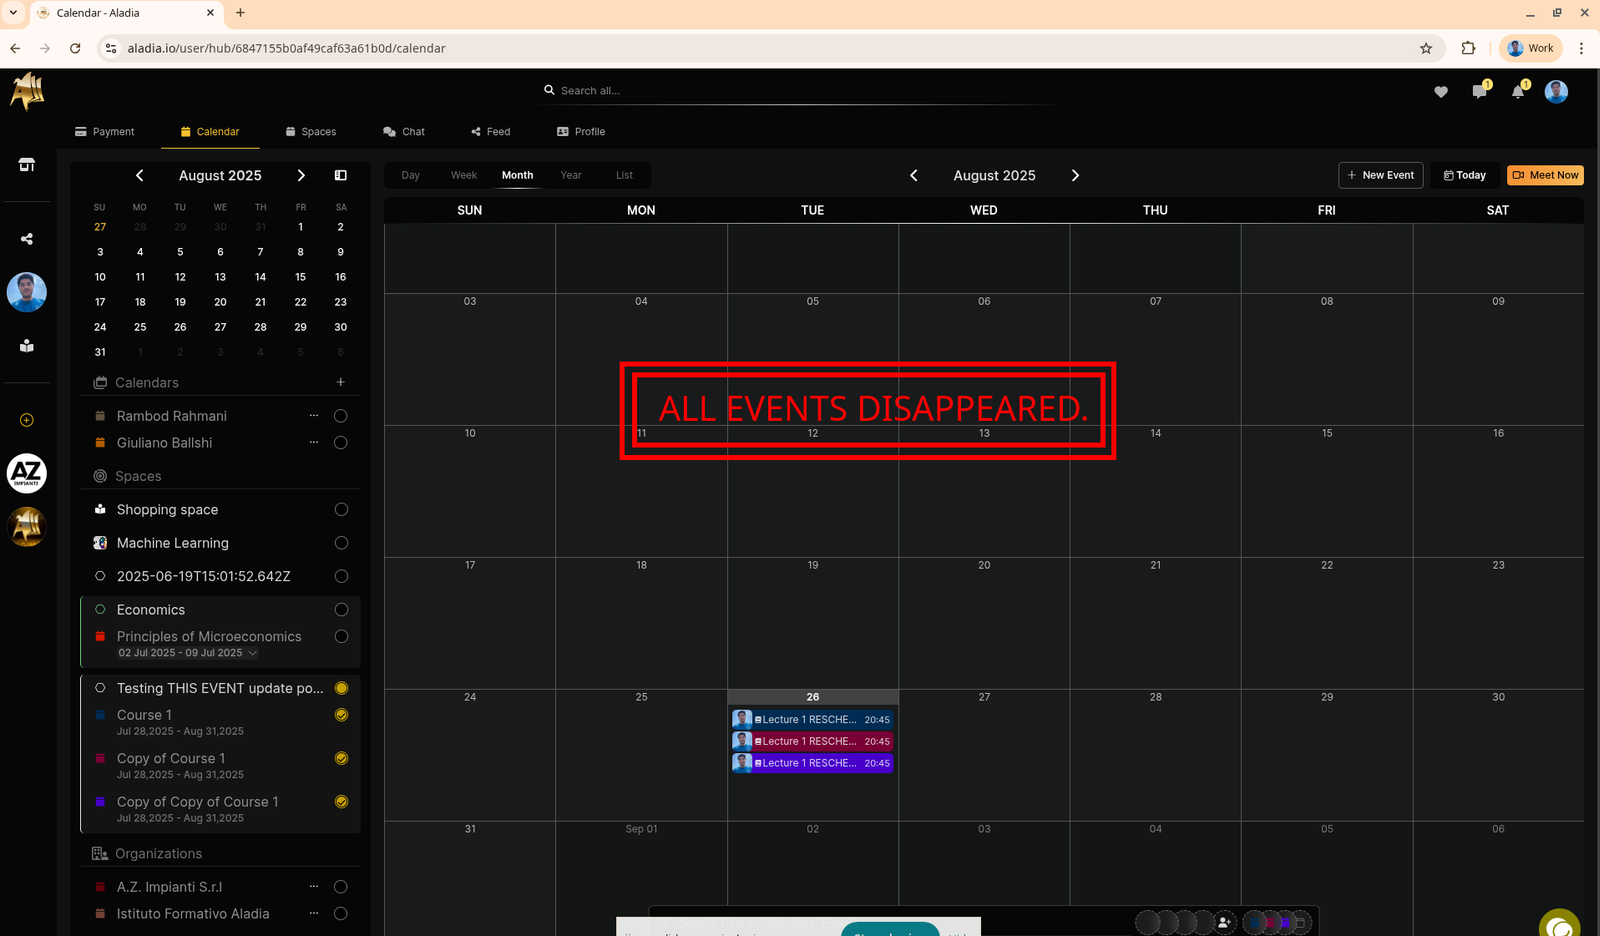The height and width of the screenshot is (936, 1600).
Task: Open the Chrome extensions puzzle icon
Action: [1468, 48]
